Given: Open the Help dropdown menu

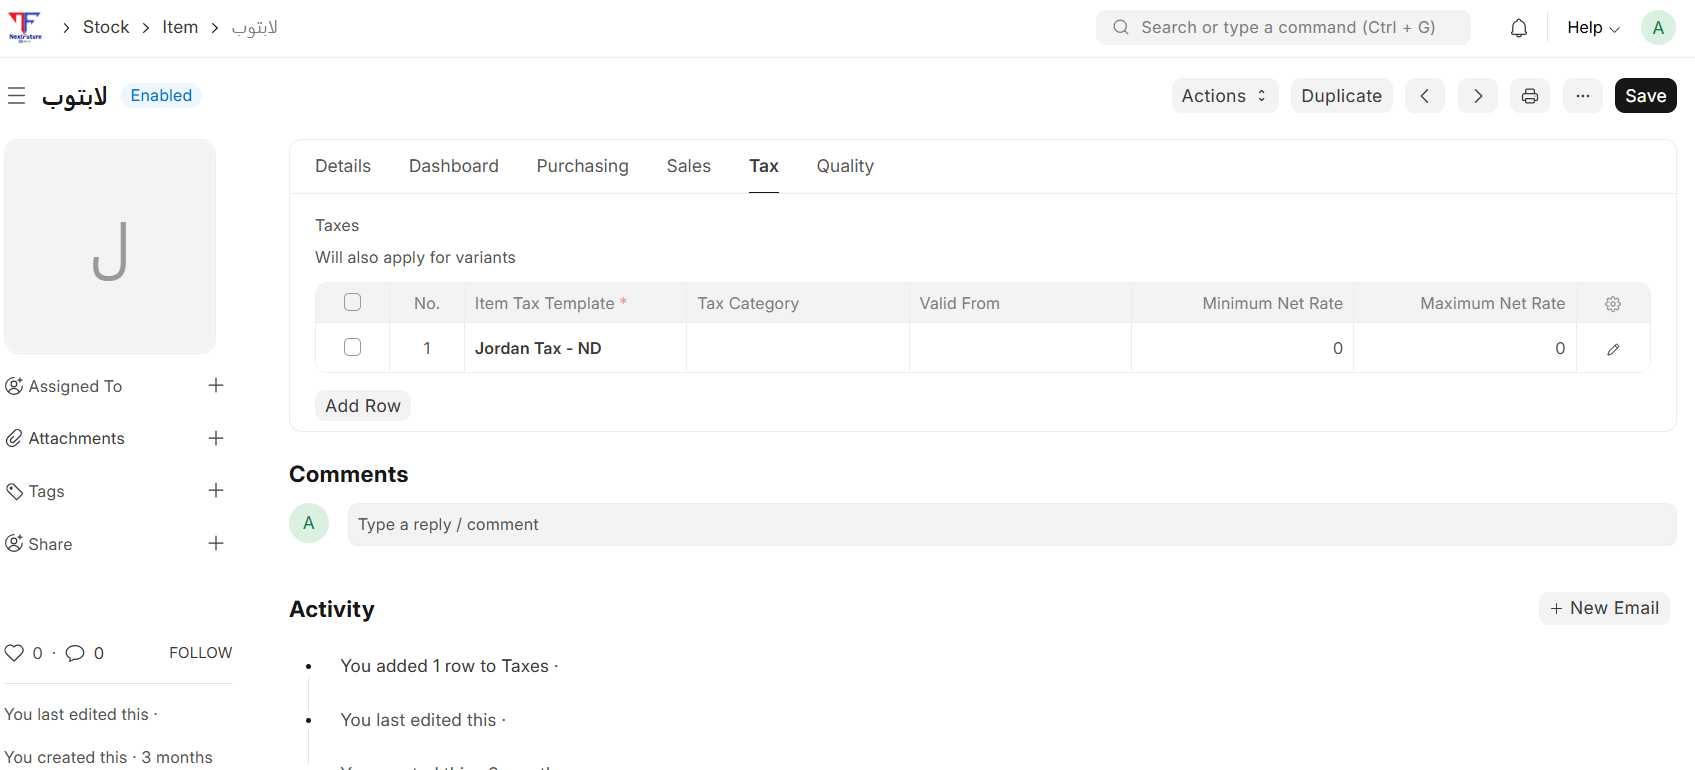Looking at the screenshot, I should click(x=1592, y=28).
